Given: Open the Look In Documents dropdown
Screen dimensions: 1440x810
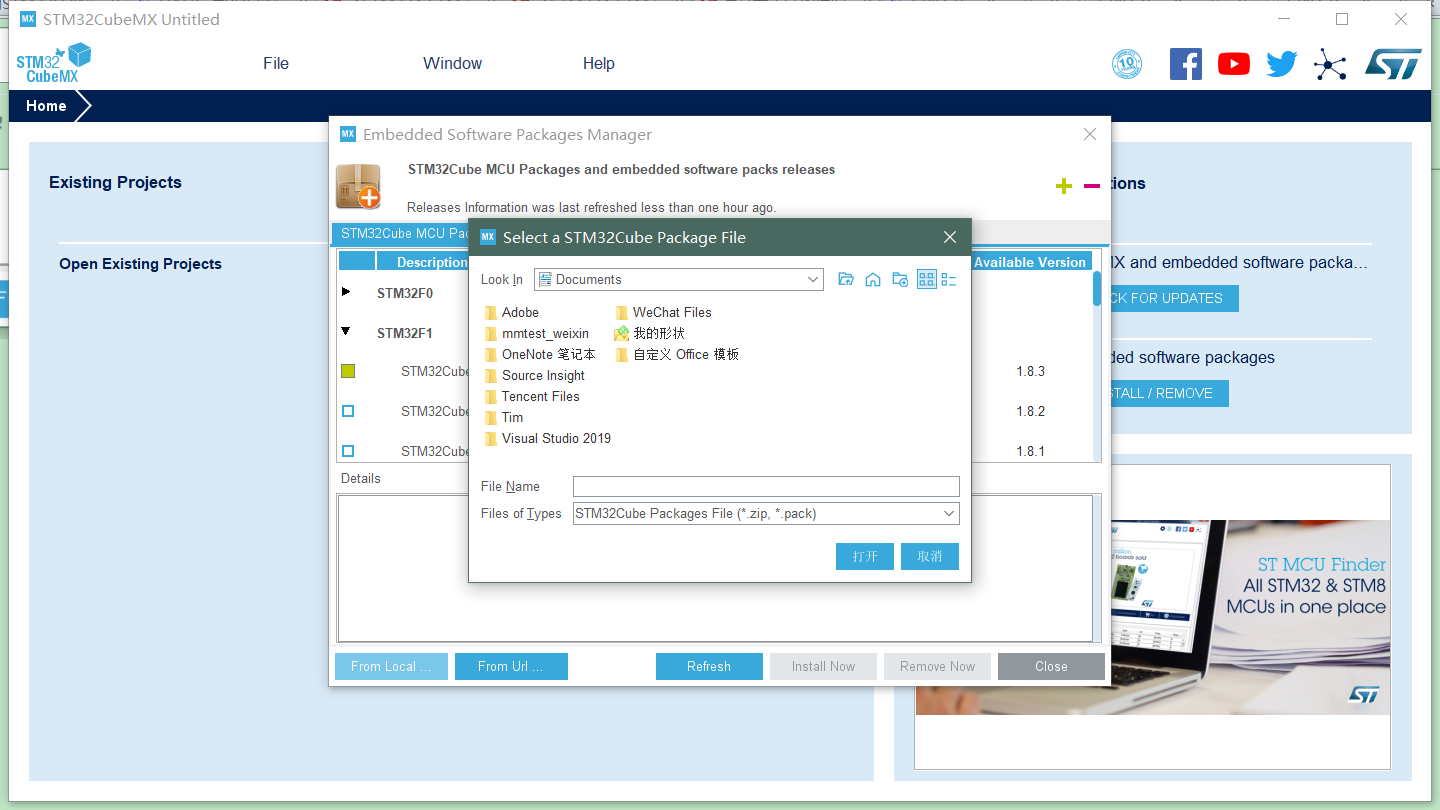Looking at the screenshot, I should [x=679, y=280].
